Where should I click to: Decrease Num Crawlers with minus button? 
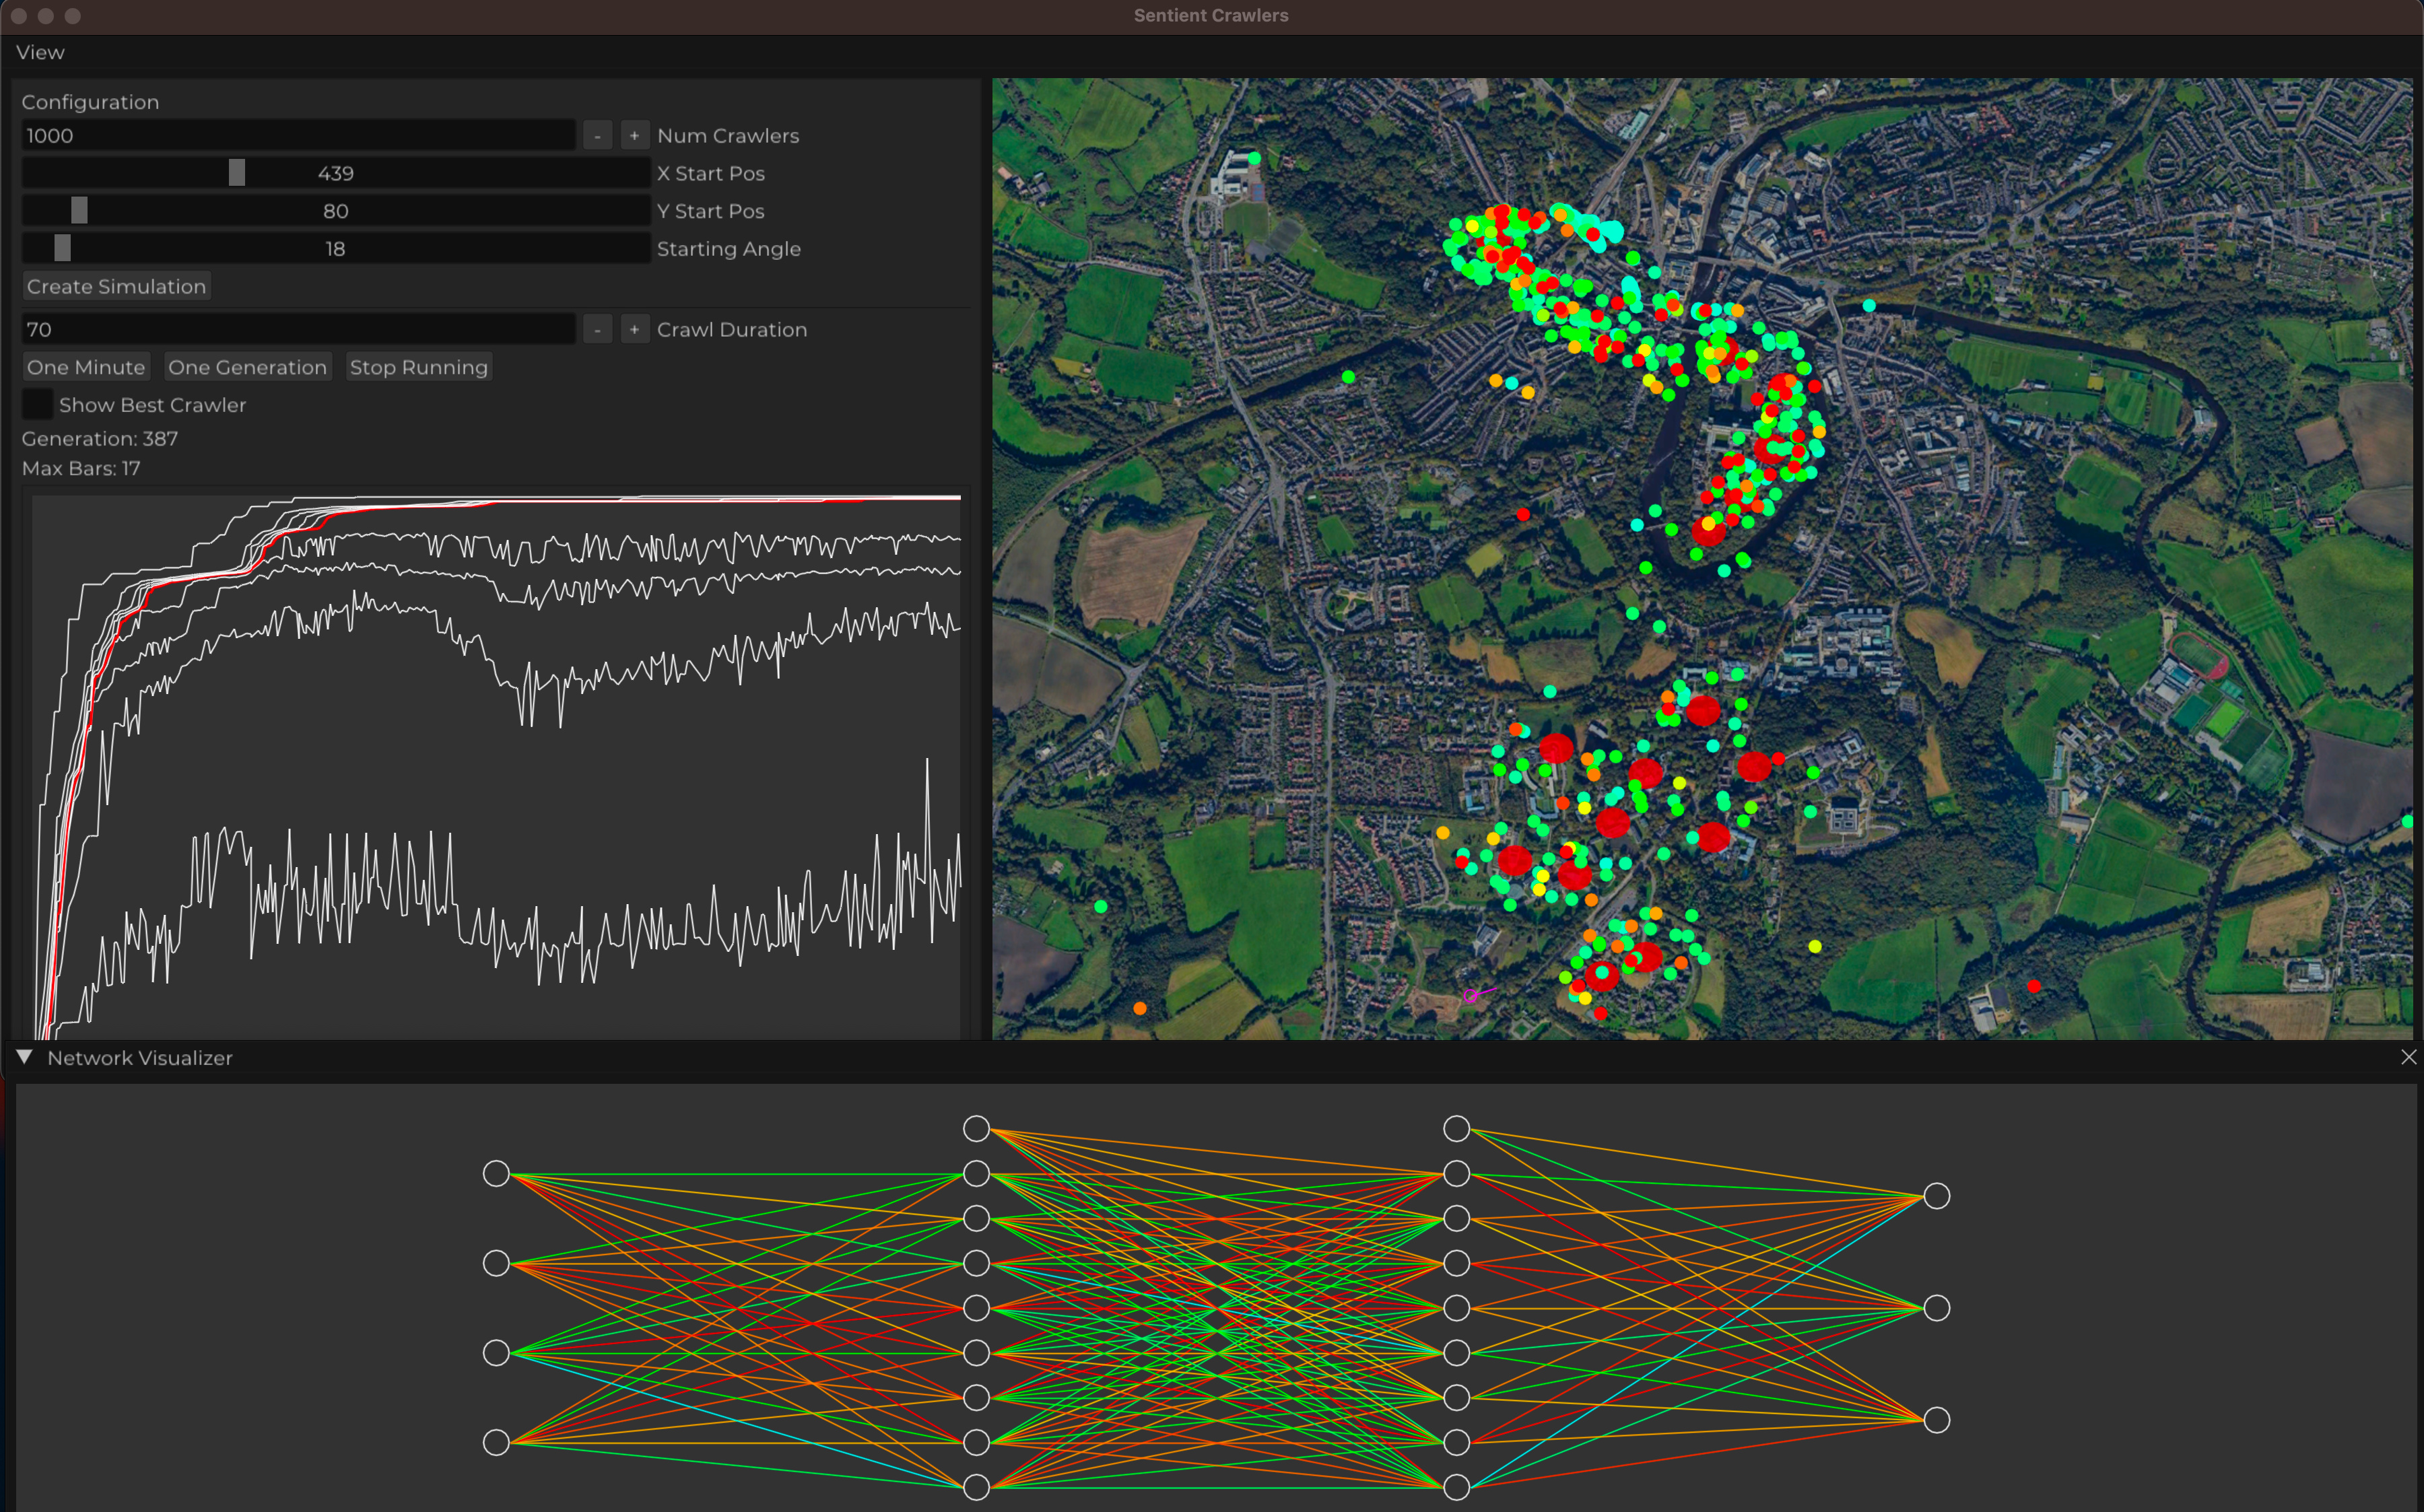597,135
